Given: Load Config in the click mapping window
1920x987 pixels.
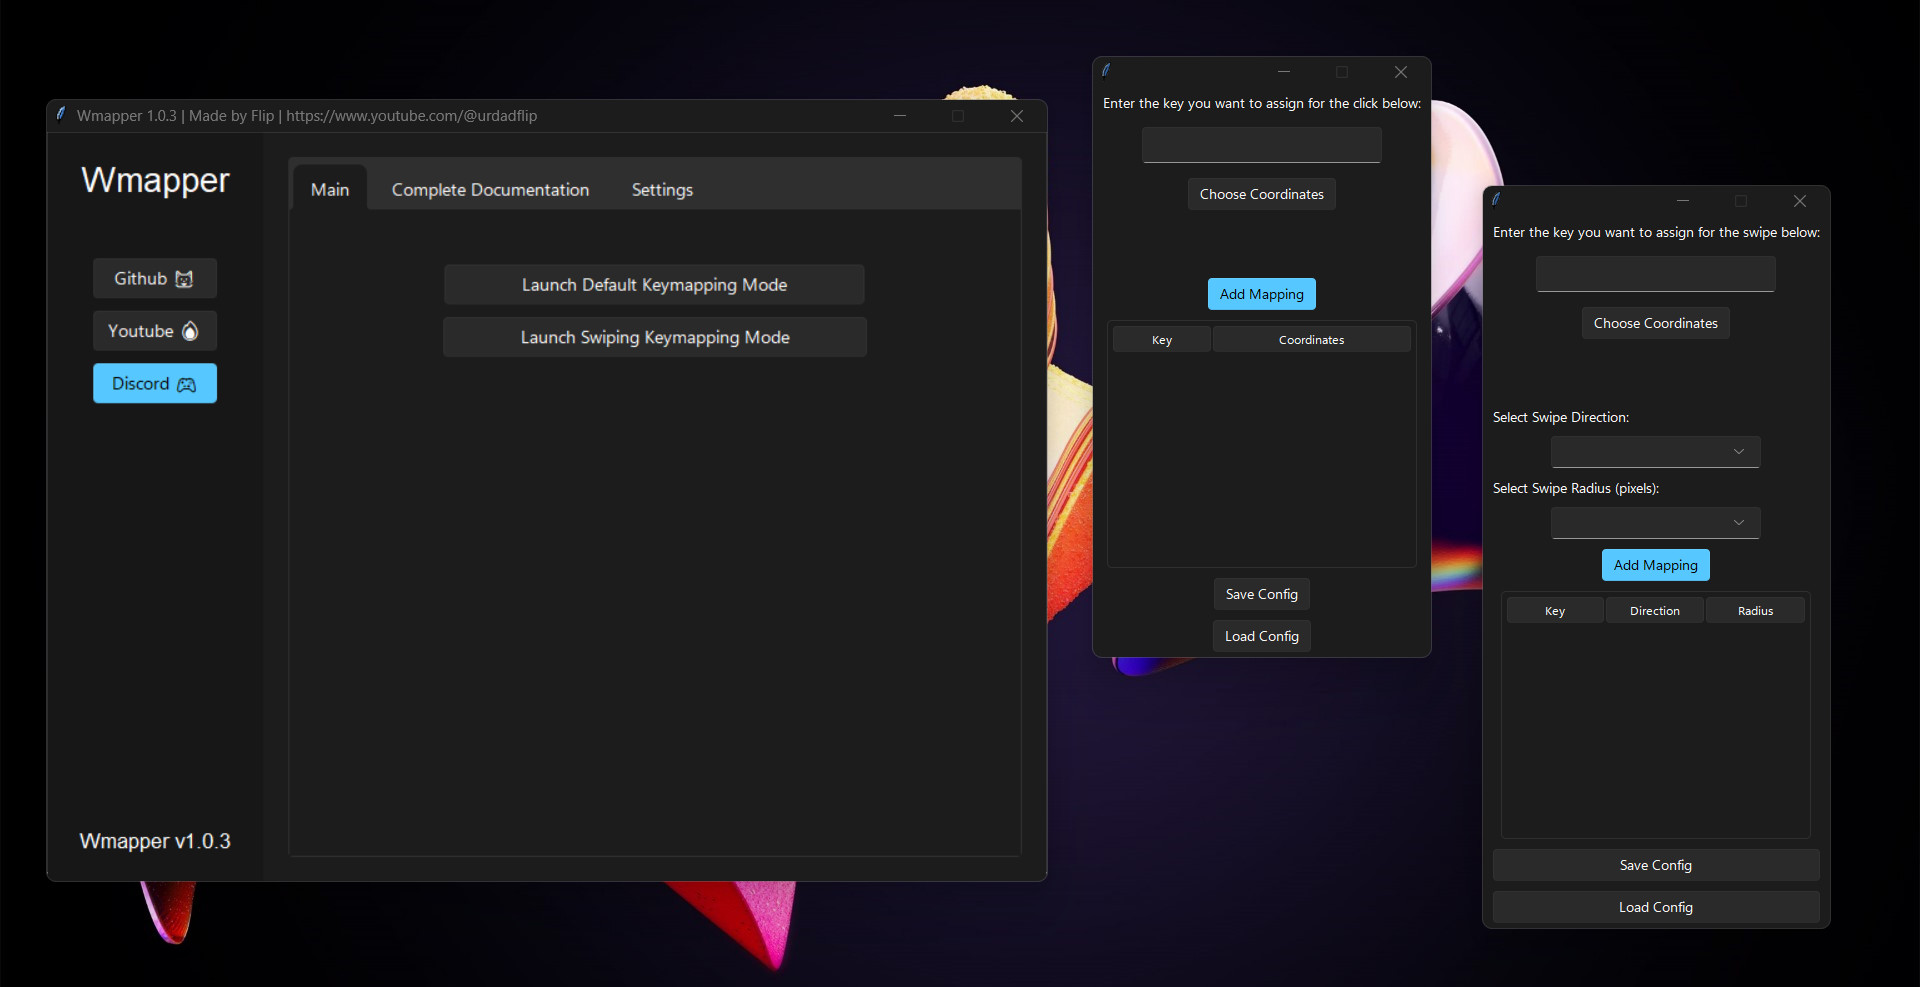Looking at the screenshot, I should pyautogui.click(x=1262, y=636).
